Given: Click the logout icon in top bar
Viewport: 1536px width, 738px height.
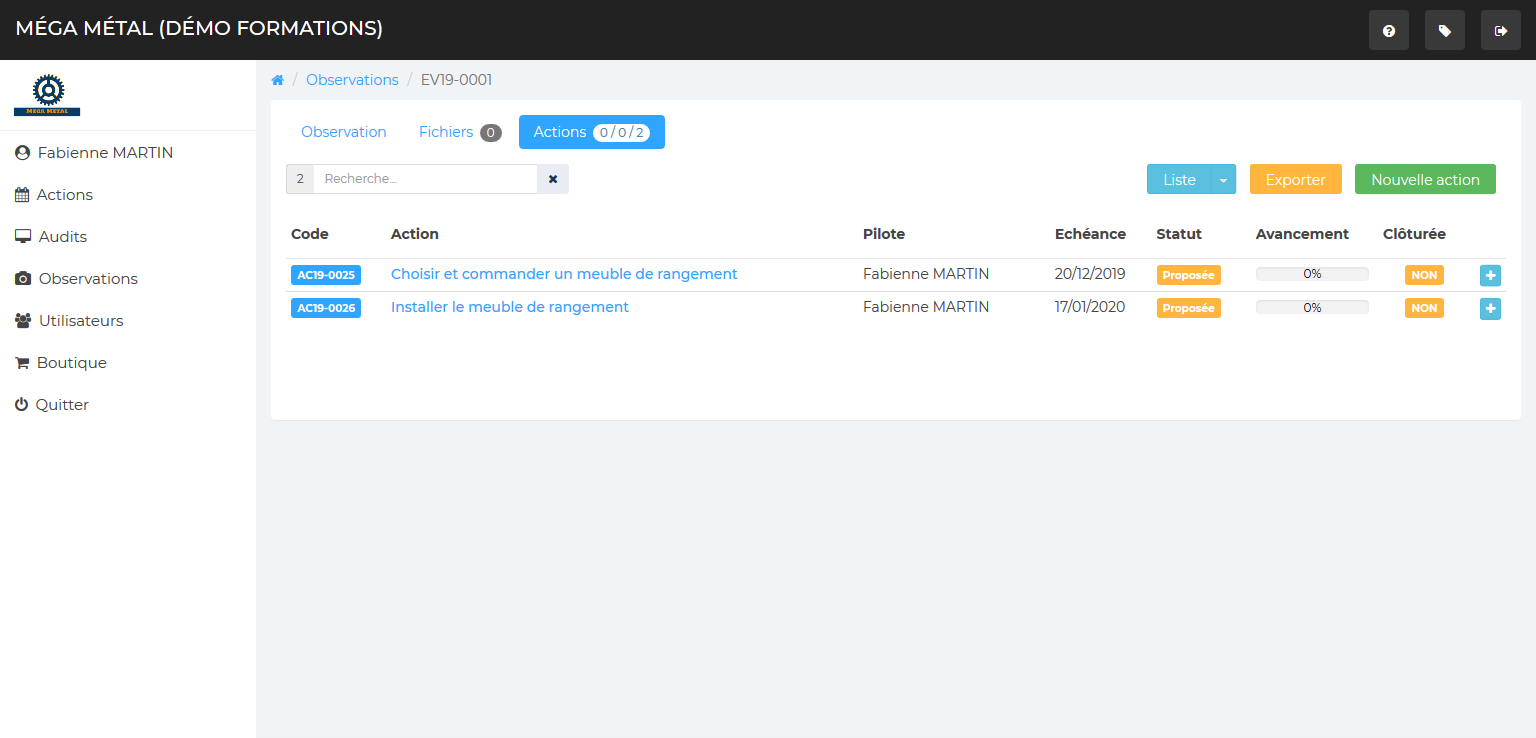Looking at the screenshot, I should coord(1500,31).
